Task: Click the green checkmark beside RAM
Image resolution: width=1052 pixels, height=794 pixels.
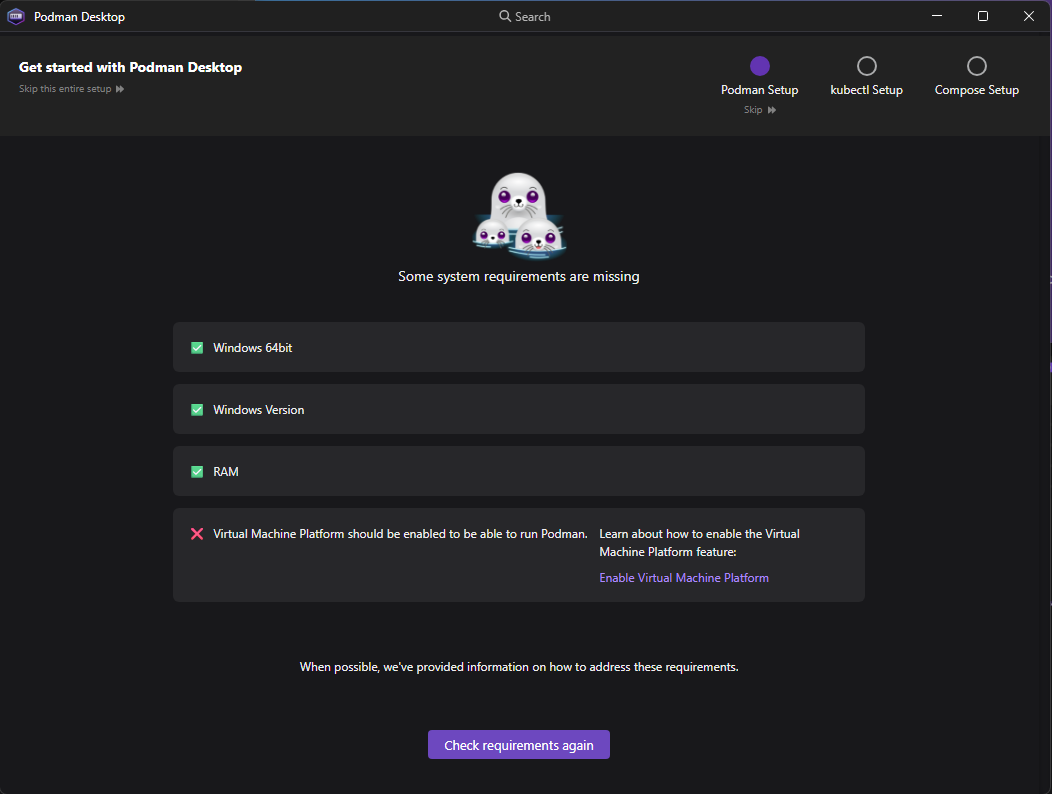Action: [197, 471]
